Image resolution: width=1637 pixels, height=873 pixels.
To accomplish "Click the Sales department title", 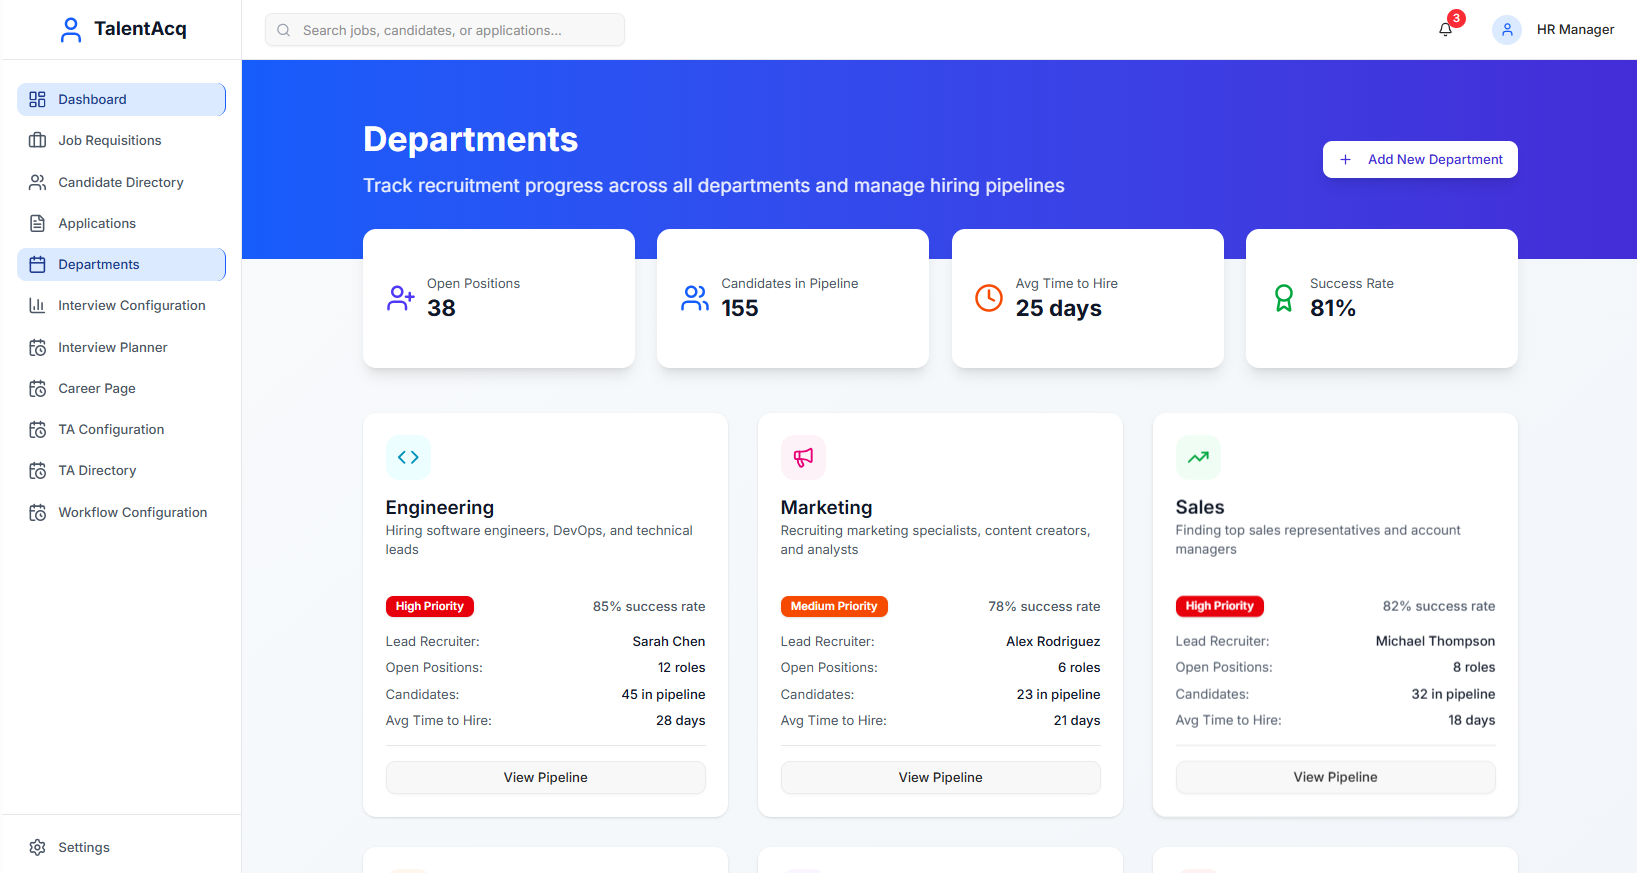I will (x=1200, y=507).
